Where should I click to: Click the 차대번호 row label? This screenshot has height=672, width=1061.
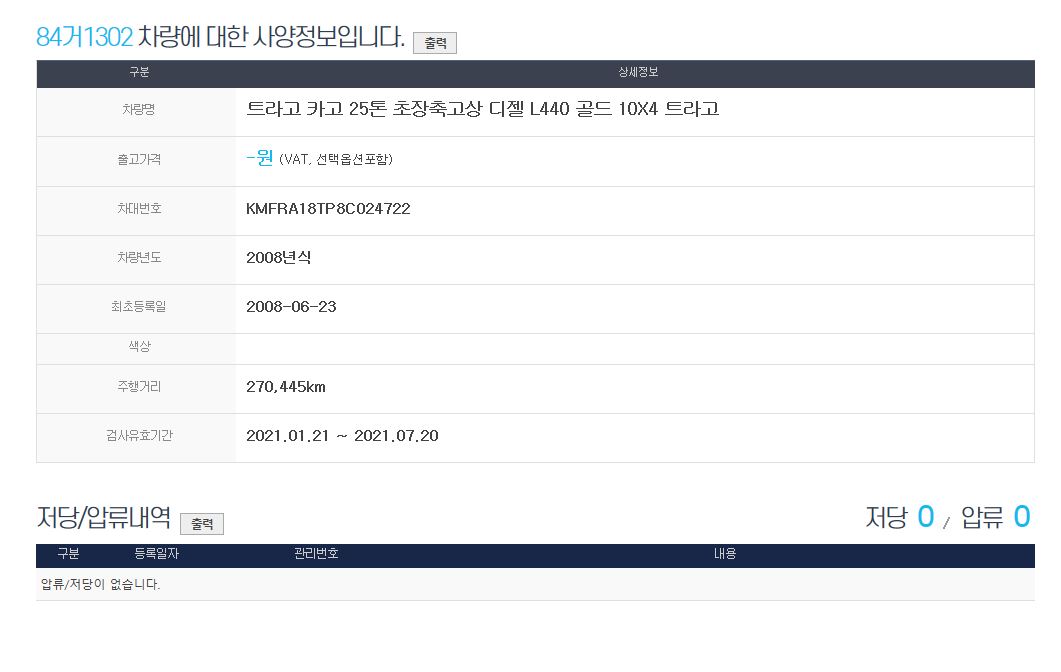[138, 209]
